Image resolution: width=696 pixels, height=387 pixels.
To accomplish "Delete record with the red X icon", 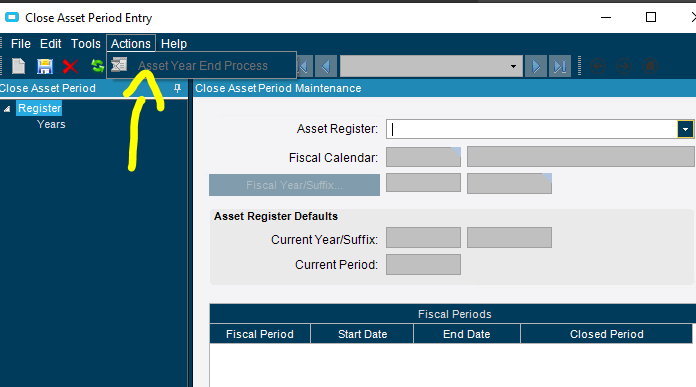I will (x=70, y=67).
